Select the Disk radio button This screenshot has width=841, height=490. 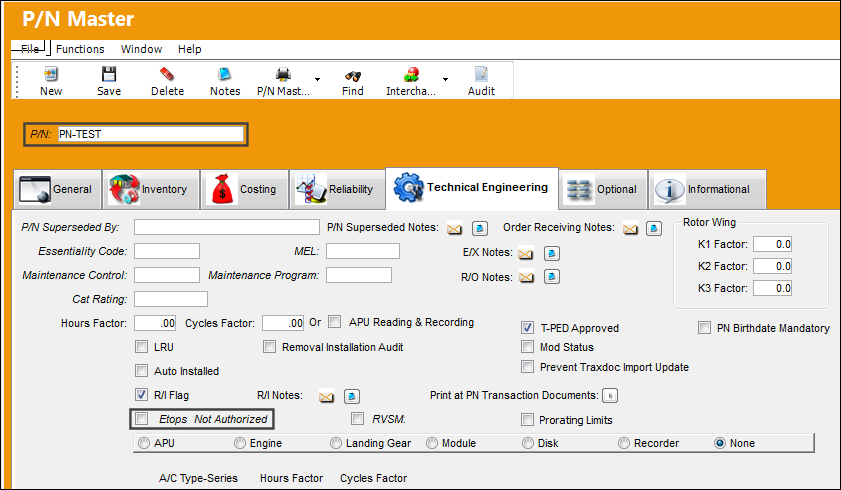coord(528,443)
